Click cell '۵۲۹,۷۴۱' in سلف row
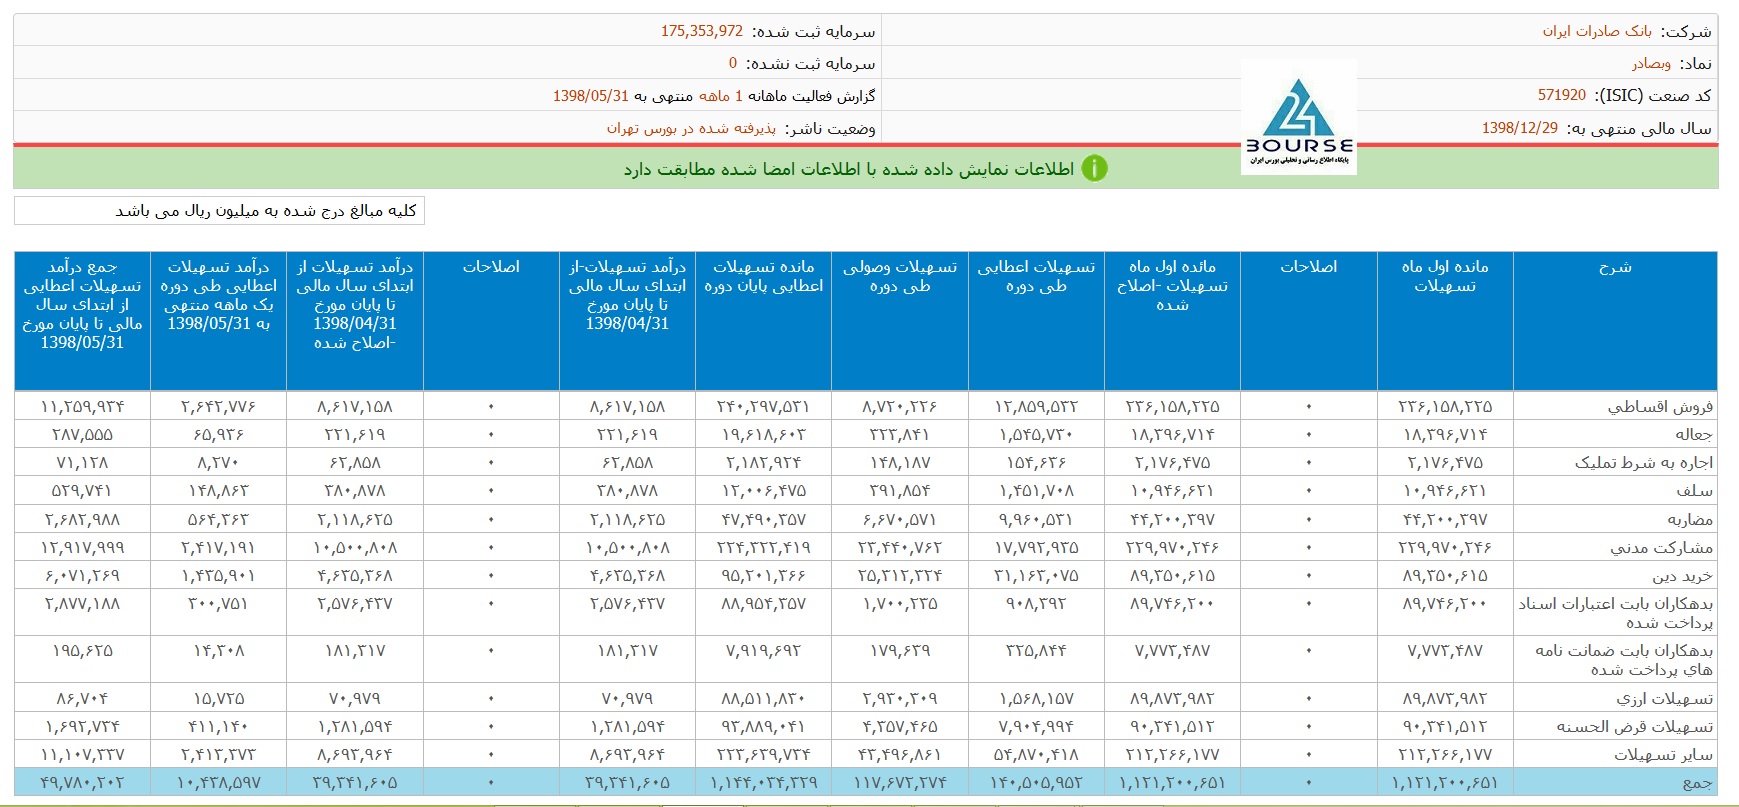The width and height of the screenshot is (1739, 807). pos(82,490)
